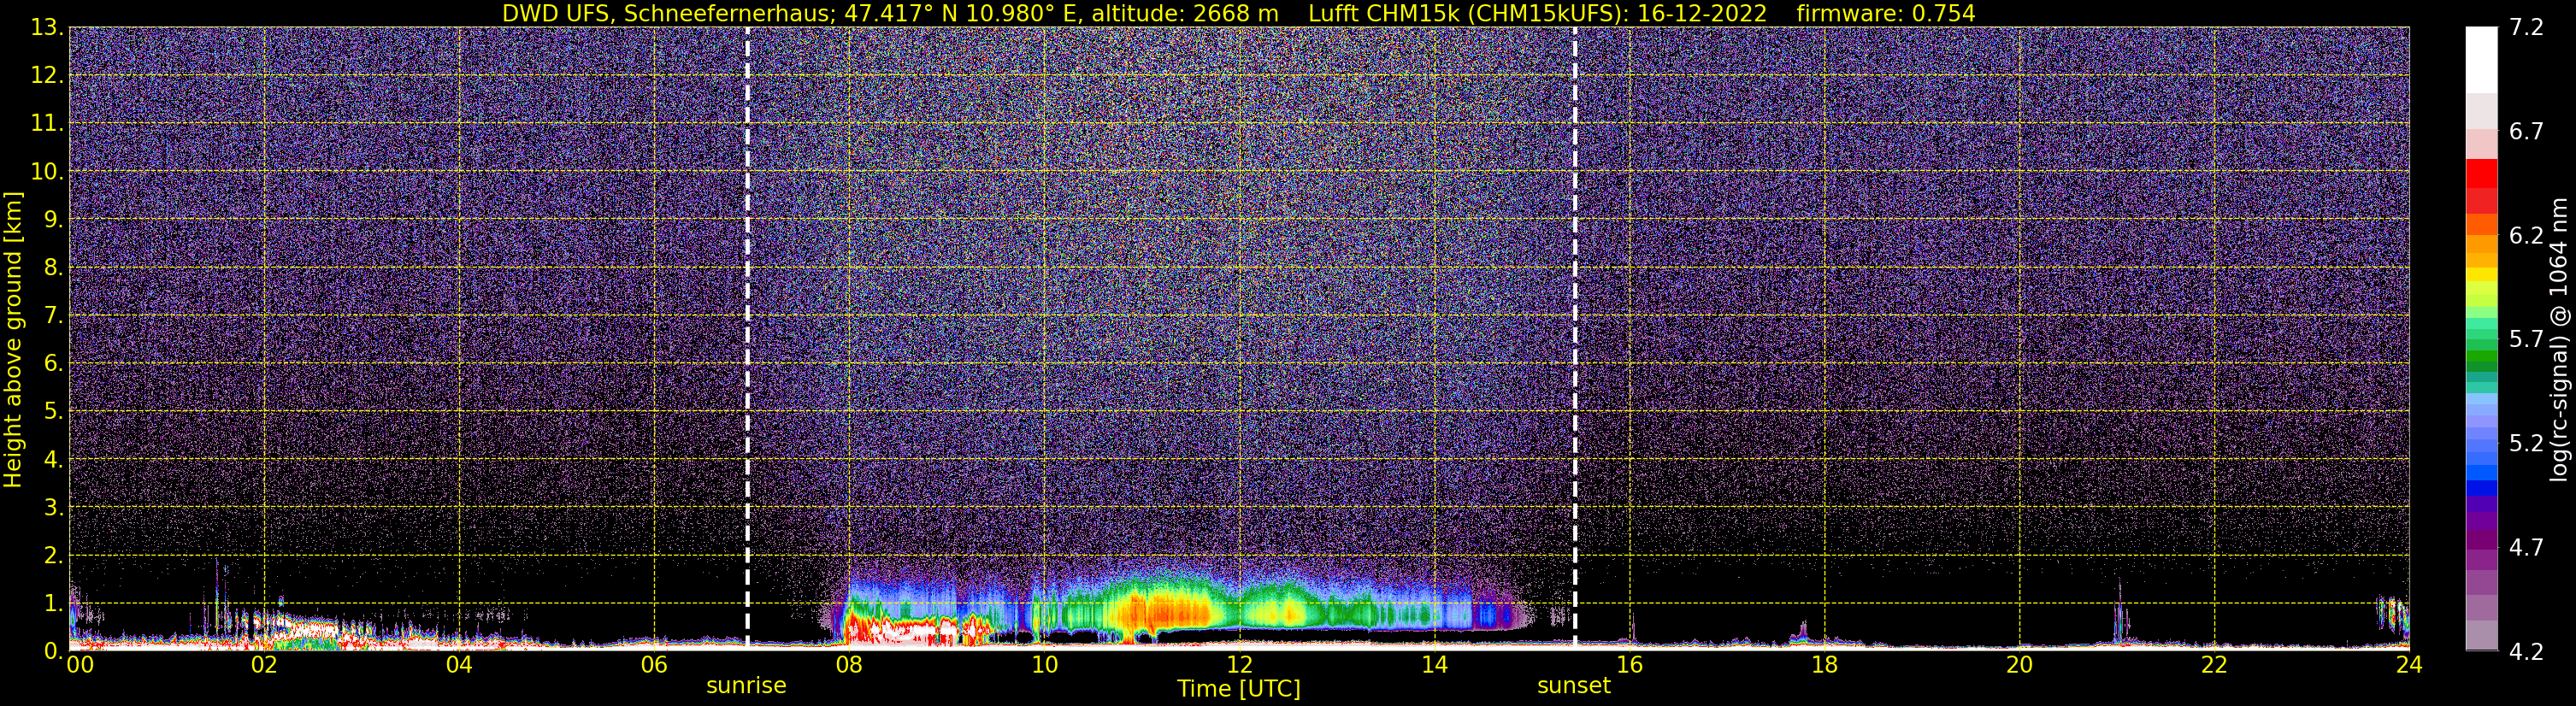Click the 'altitude: 2668 m' text in title
Screen dimensions: 2576x706
point(1184,13)
